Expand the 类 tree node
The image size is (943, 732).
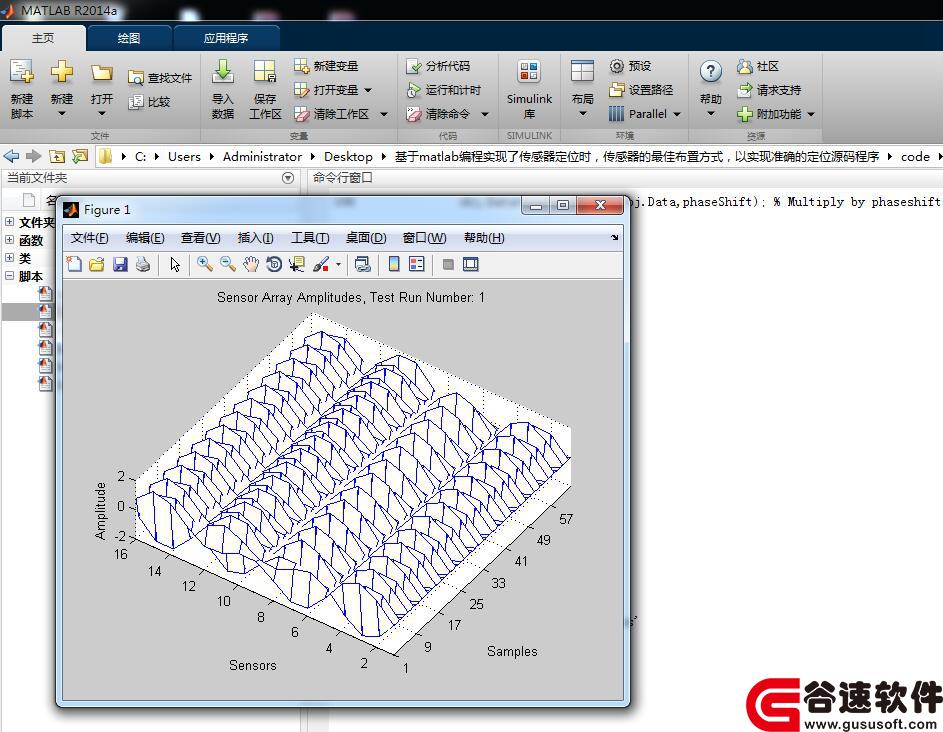point(10,257)
